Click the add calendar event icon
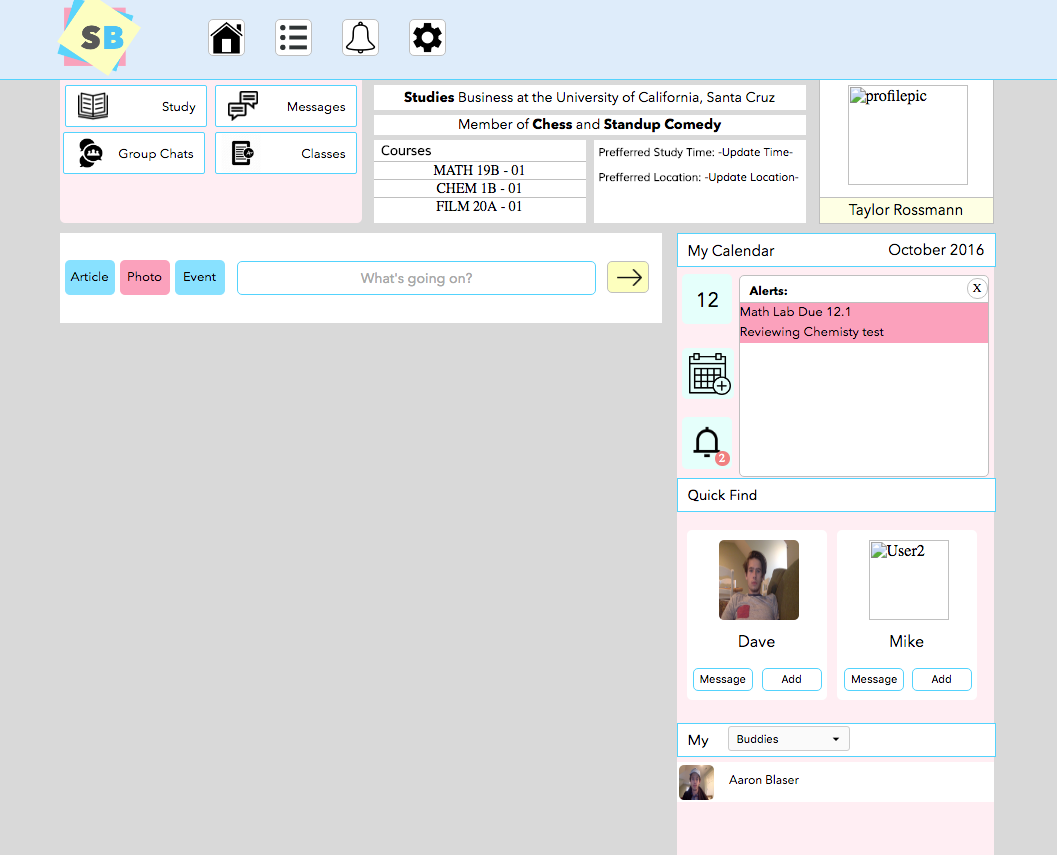 [708, 374]
